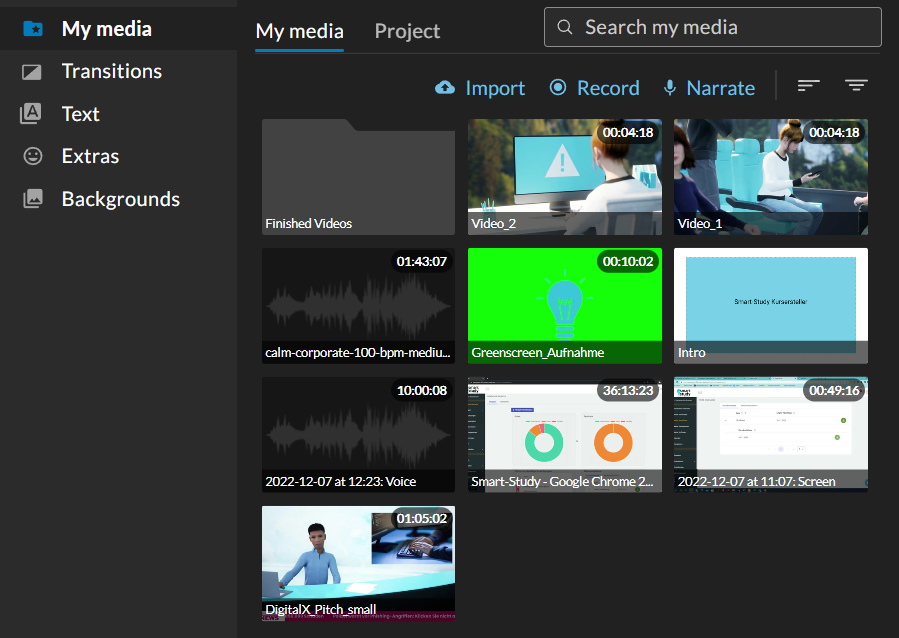
Task: Open the filter media options
Action: click(x=855, y=86)
